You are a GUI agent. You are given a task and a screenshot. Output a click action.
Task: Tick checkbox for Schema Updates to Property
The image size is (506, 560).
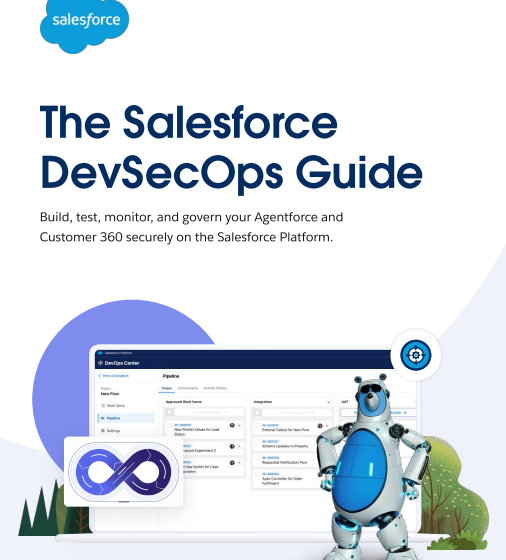(257, 442)
